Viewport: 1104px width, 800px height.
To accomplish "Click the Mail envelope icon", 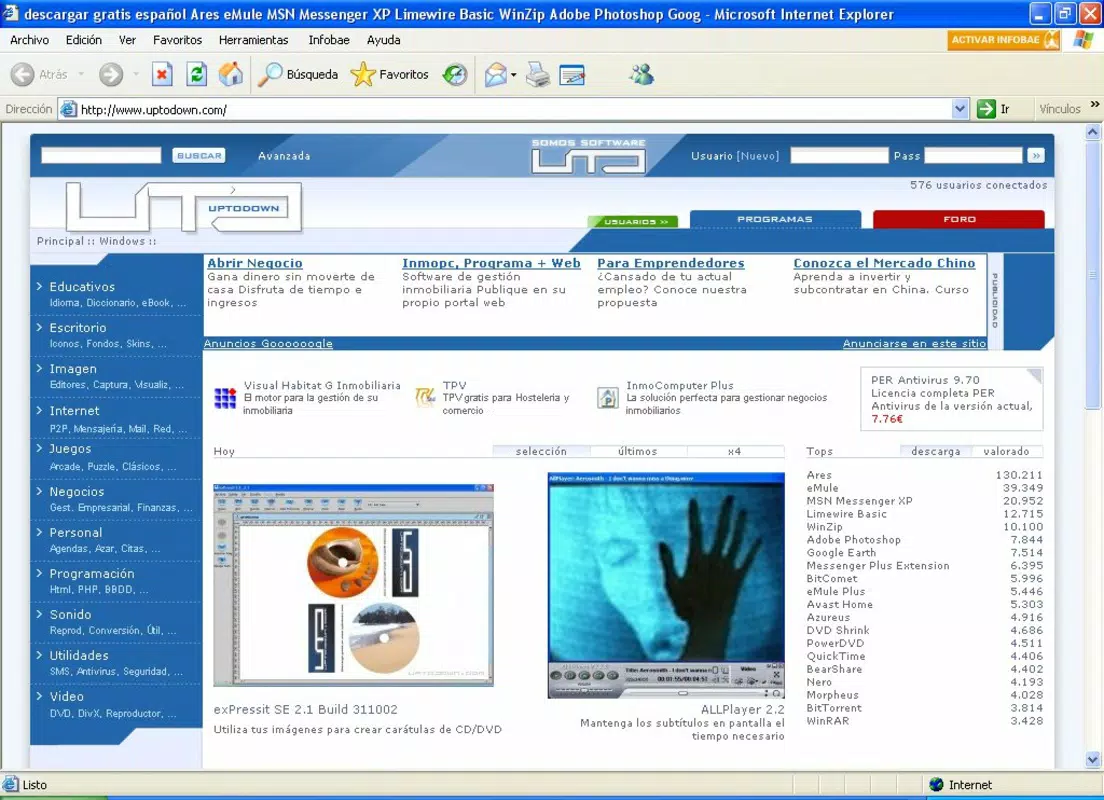I will (496, 74).
